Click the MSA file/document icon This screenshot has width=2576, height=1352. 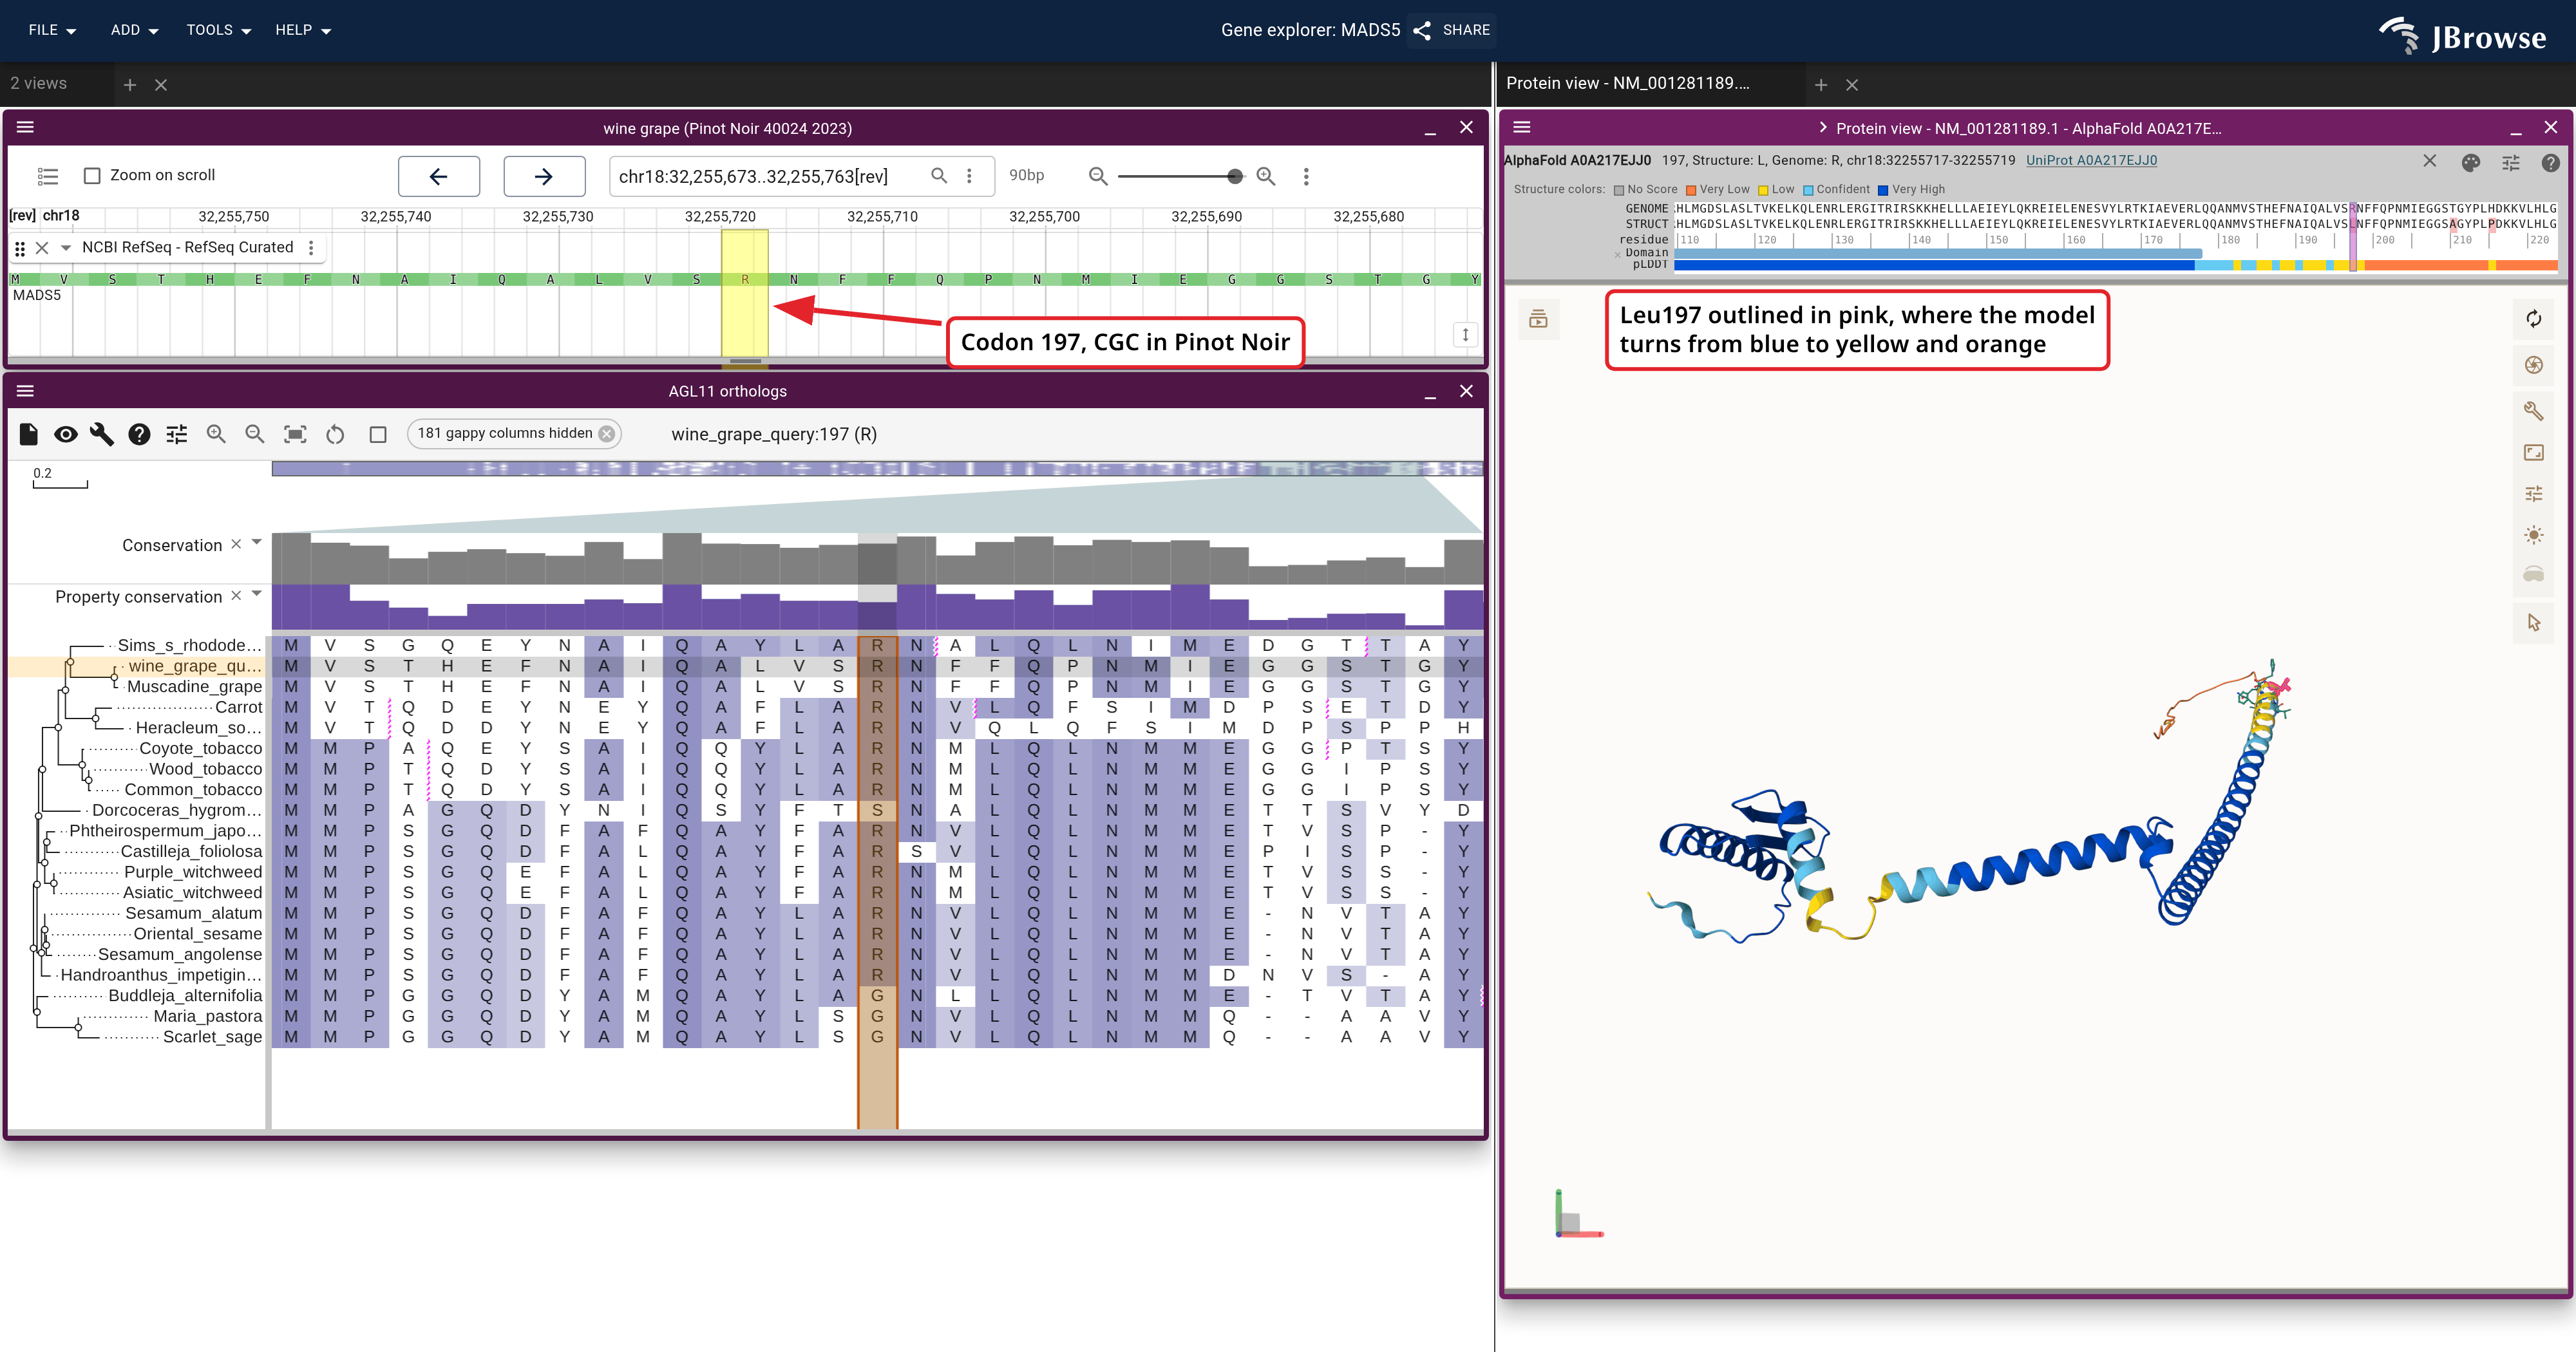[29, 434]
